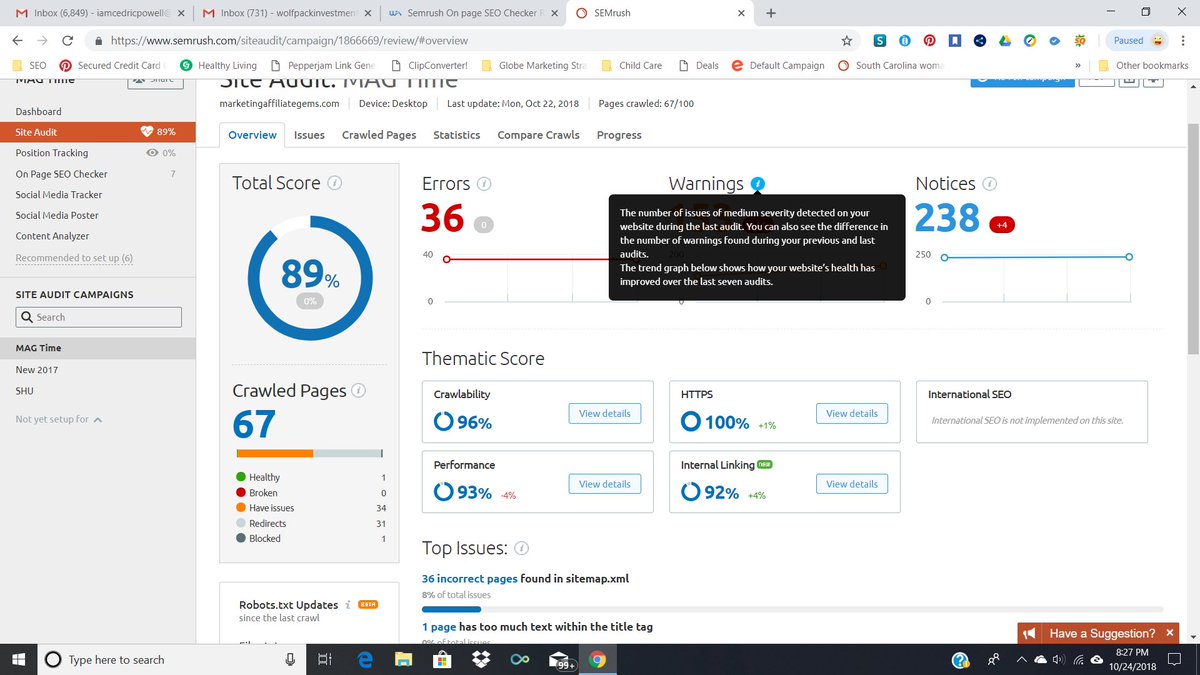Open the '36 incorrect pages' link
The width and height of the screenshot is (1200, 675).
[x=469, y=578]
